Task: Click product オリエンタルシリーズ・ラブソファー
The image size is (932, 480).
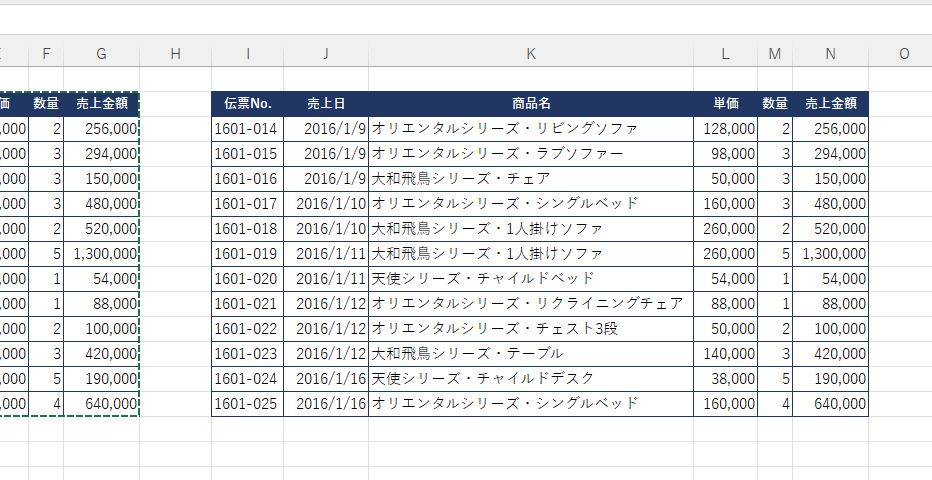Action: (x=531, y=154)
